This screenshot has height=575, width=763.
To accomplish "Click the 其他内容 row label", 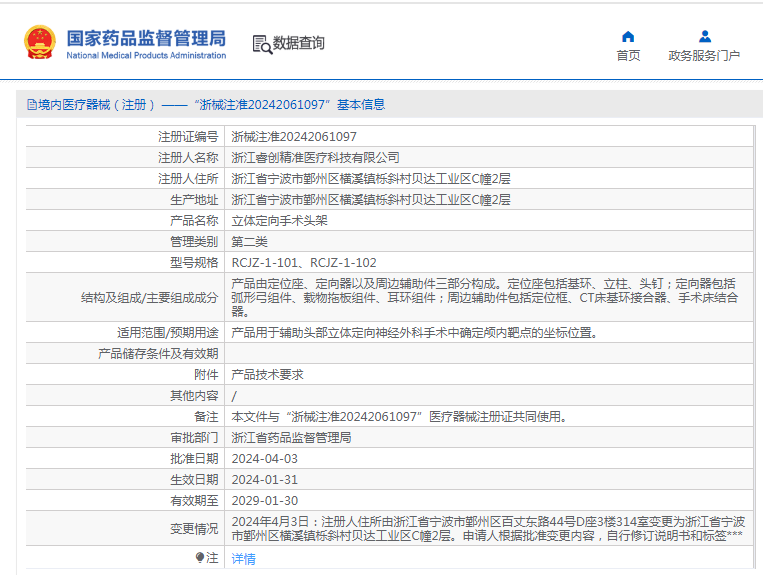I will tap(194, 395).
